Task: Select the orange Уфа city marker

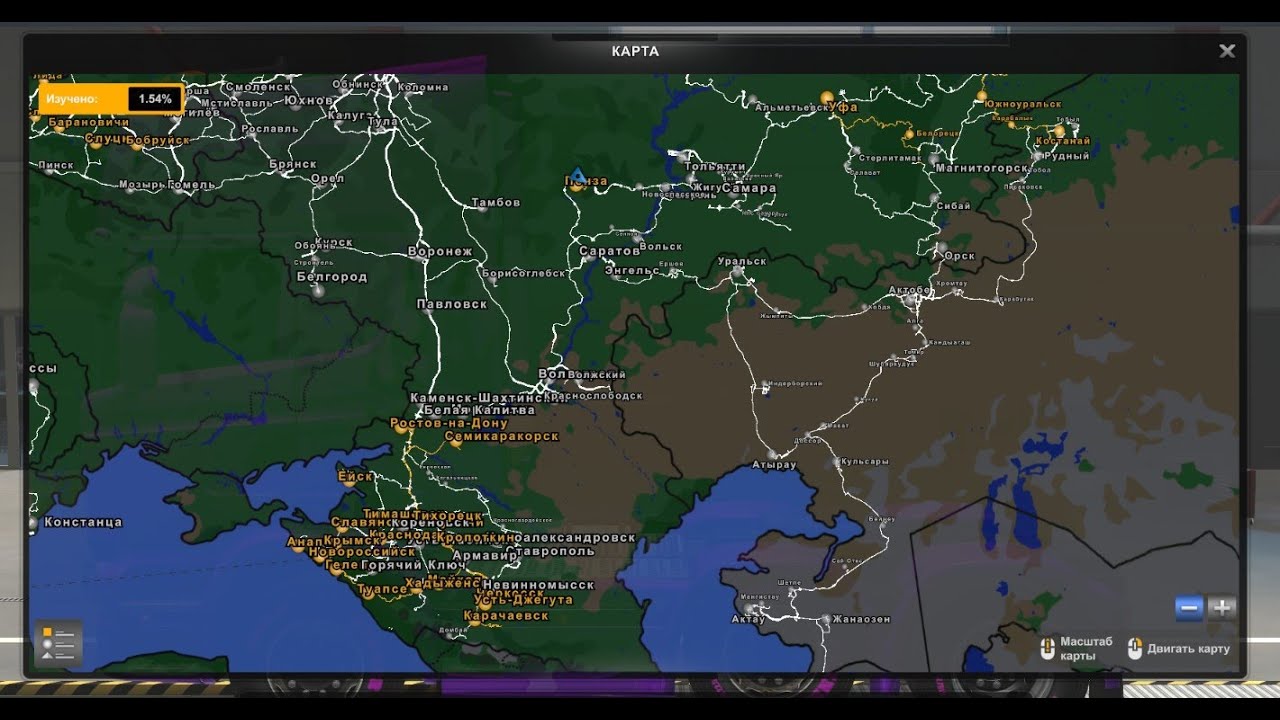Action: click(x=827, y=98)
